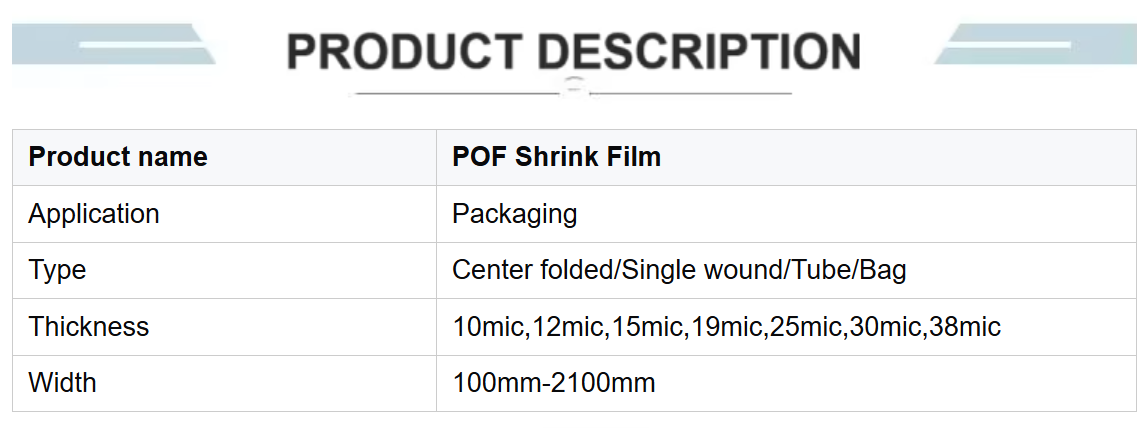This screenshot has width=1143, height=428.
Task: Select the Width row label
Action: (63, 382)
